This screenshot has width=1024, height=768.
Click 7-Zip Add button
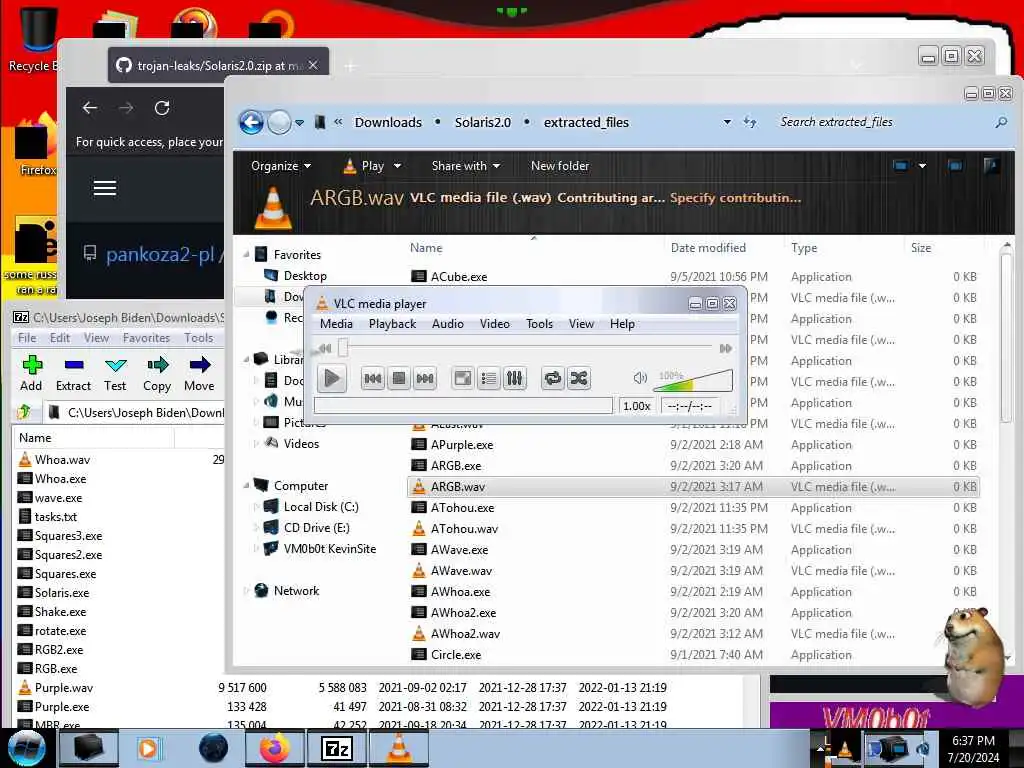31,374
